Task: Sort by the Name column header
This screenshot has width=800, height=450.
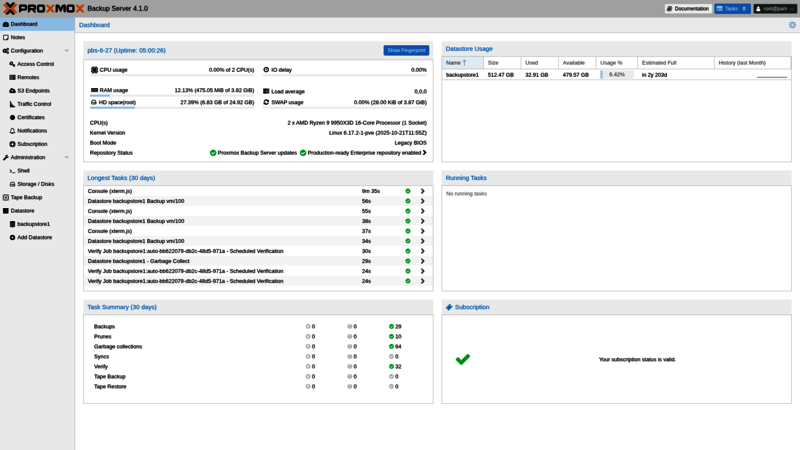Action: click(x=462, y=63)
